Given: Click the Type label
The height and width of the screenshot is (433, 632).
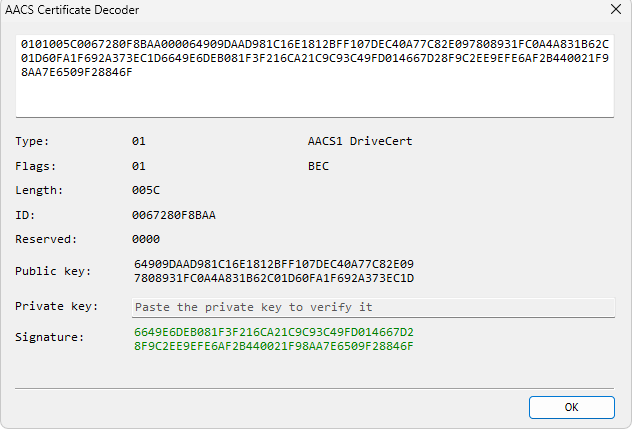Looking at the screenshot, I should (x=32, y=141).
